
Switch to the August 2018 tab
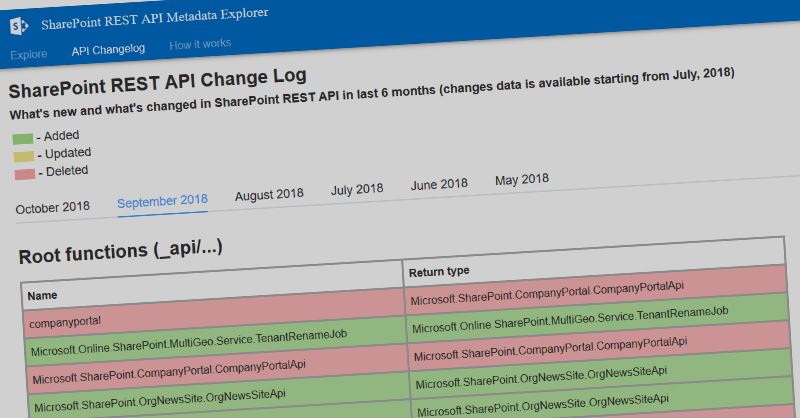pos(269,194)
